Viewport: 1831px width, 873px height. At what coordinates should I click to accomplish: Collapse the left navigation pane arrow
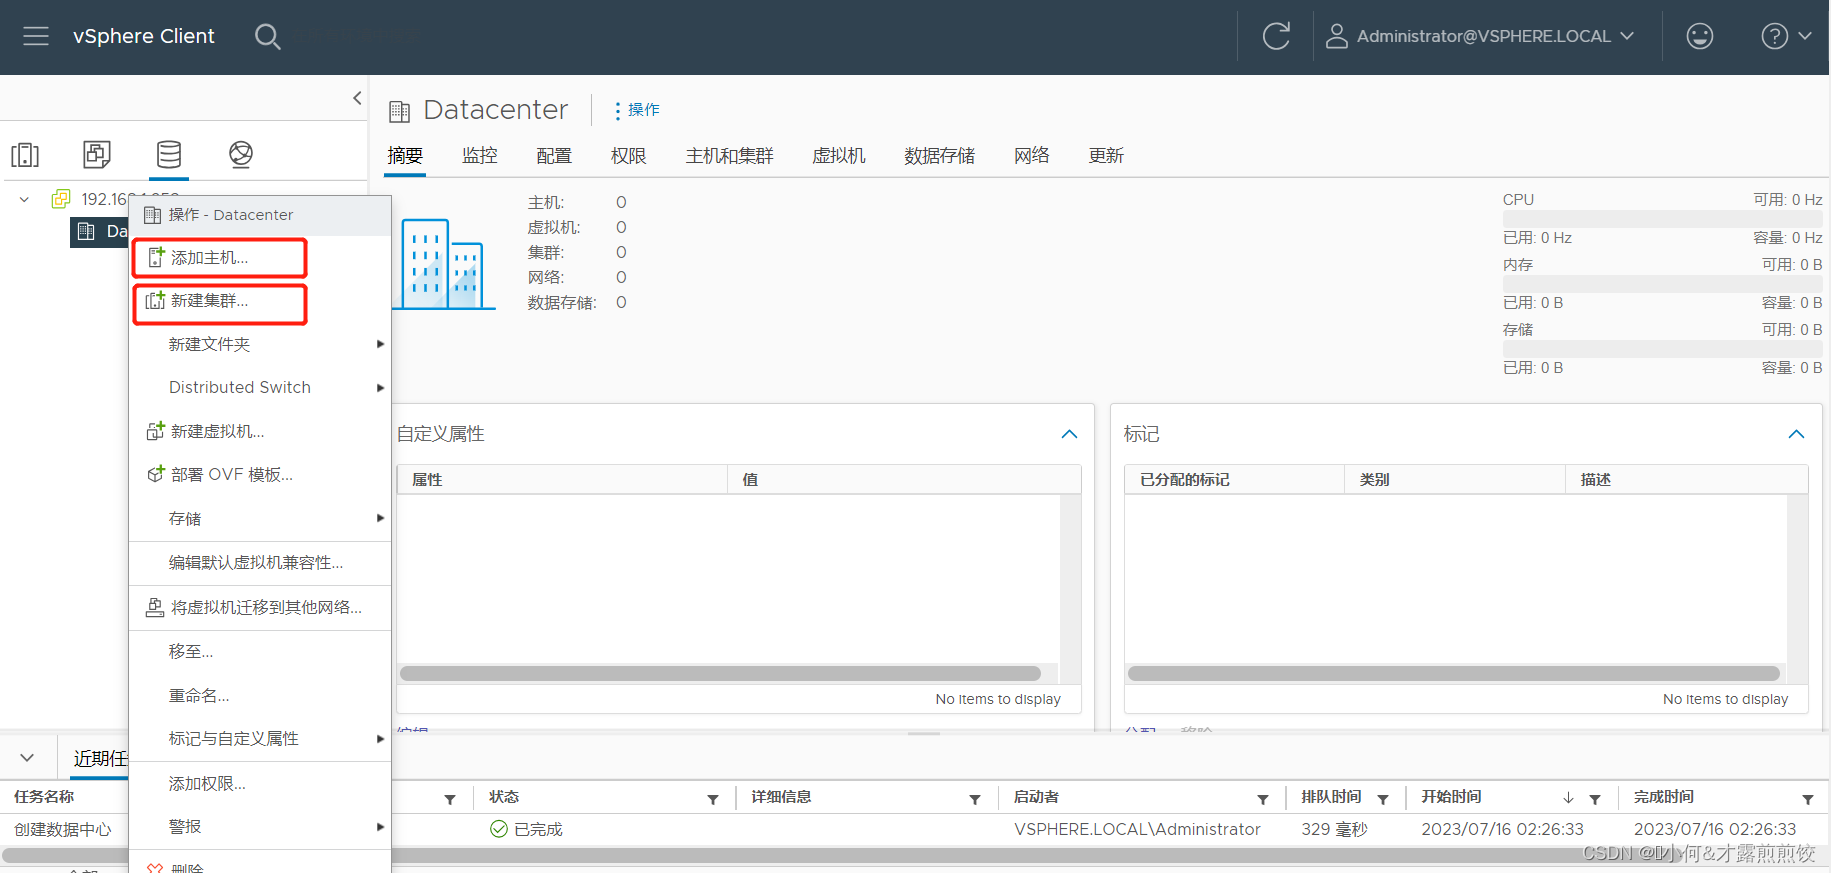[x=357, y=98]
